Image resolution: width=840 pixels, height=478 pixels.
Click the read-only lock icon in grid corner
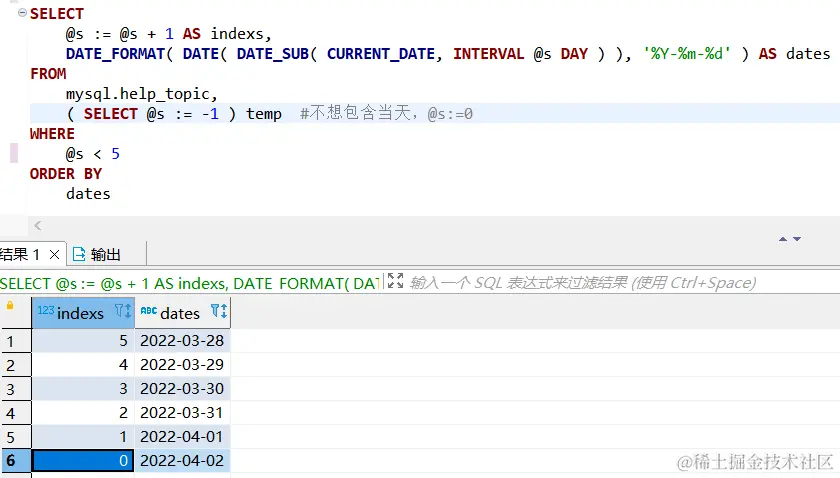10,306
